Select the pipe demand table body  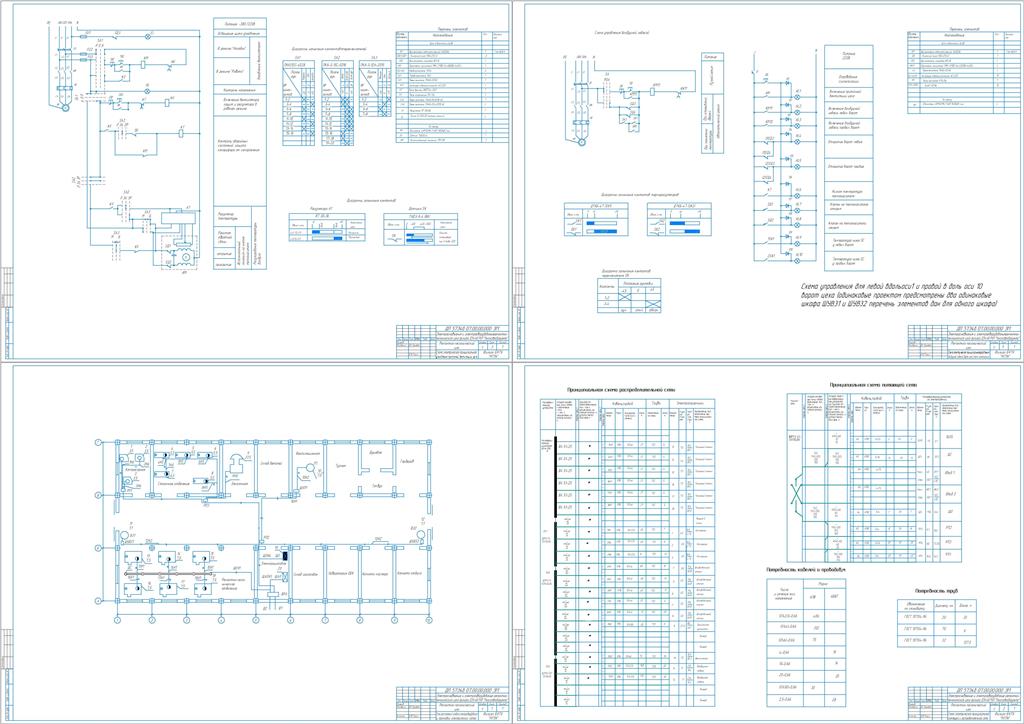click(936, 622)
